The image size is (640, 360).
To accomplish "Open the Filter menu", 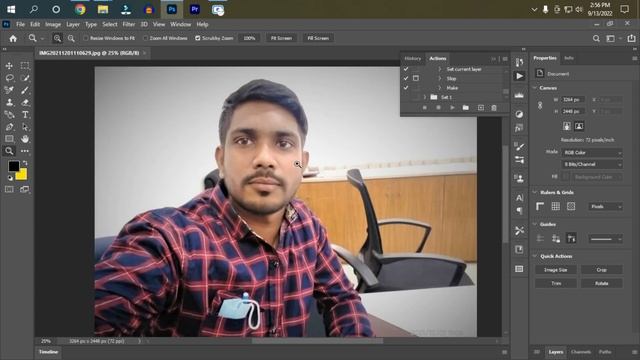I will (129, 24).
